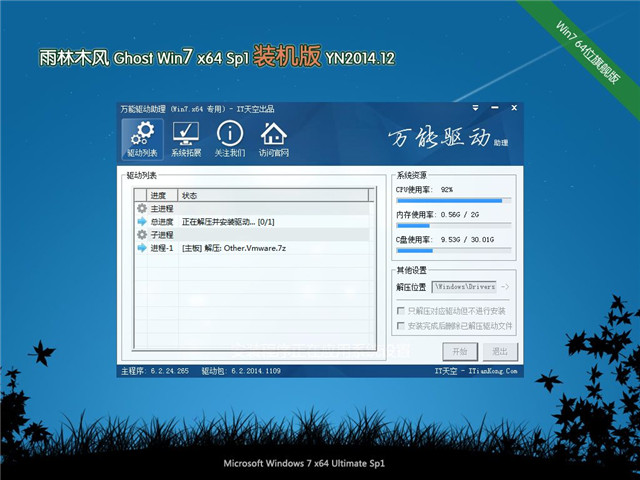Select the 进程-1 row label
The width and height of the screenshot is (640, 480).
(x=162, y=248)
